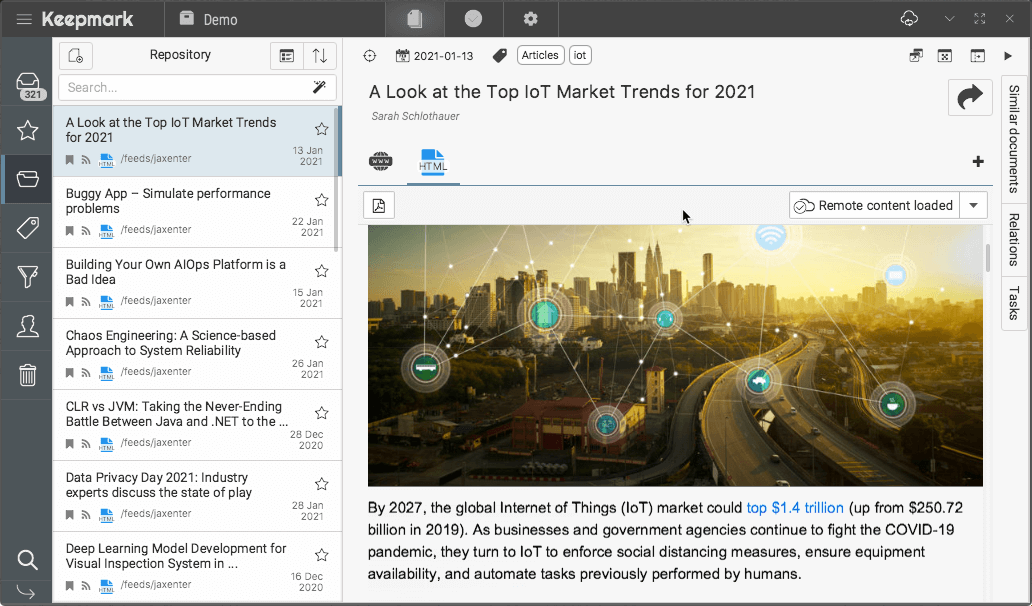Screen dimensions: 1032x606
Task: Expand the Remote content loaded dropdown arrow
Action: (973, 205)
